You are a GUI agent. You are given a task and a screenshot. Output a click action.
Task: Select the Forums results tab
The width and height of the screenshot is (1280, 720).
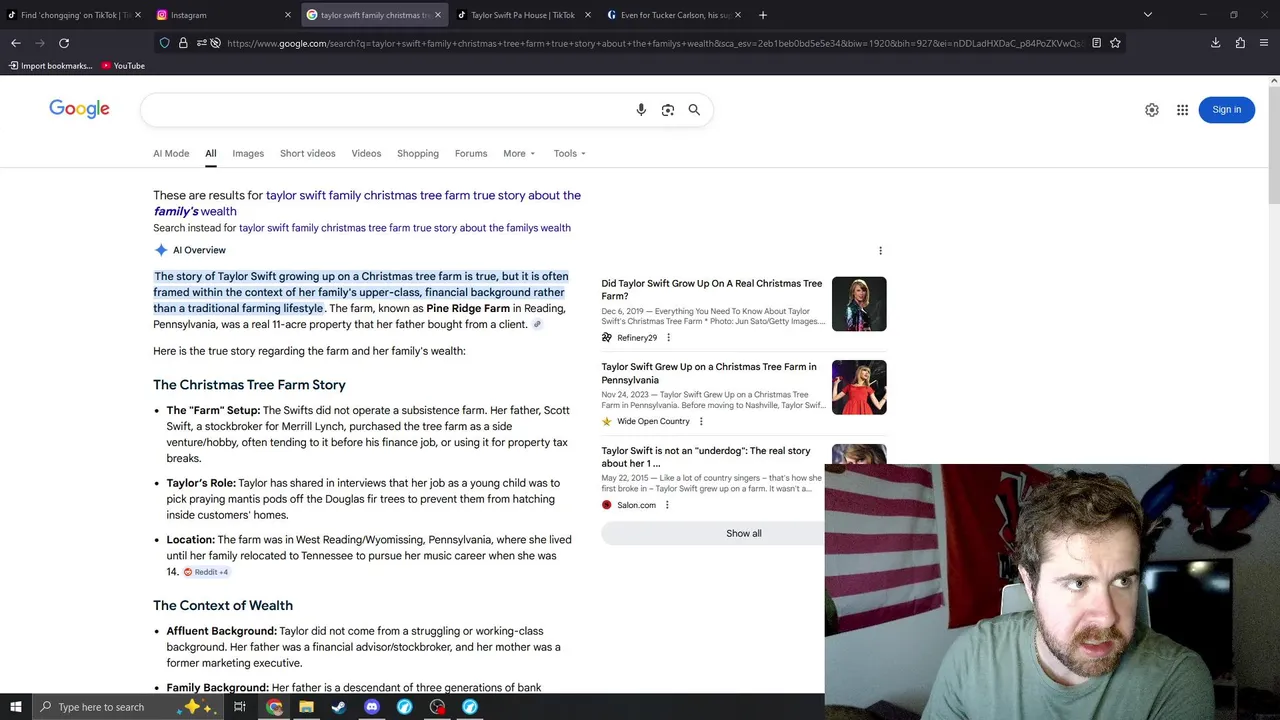[471, 153]
